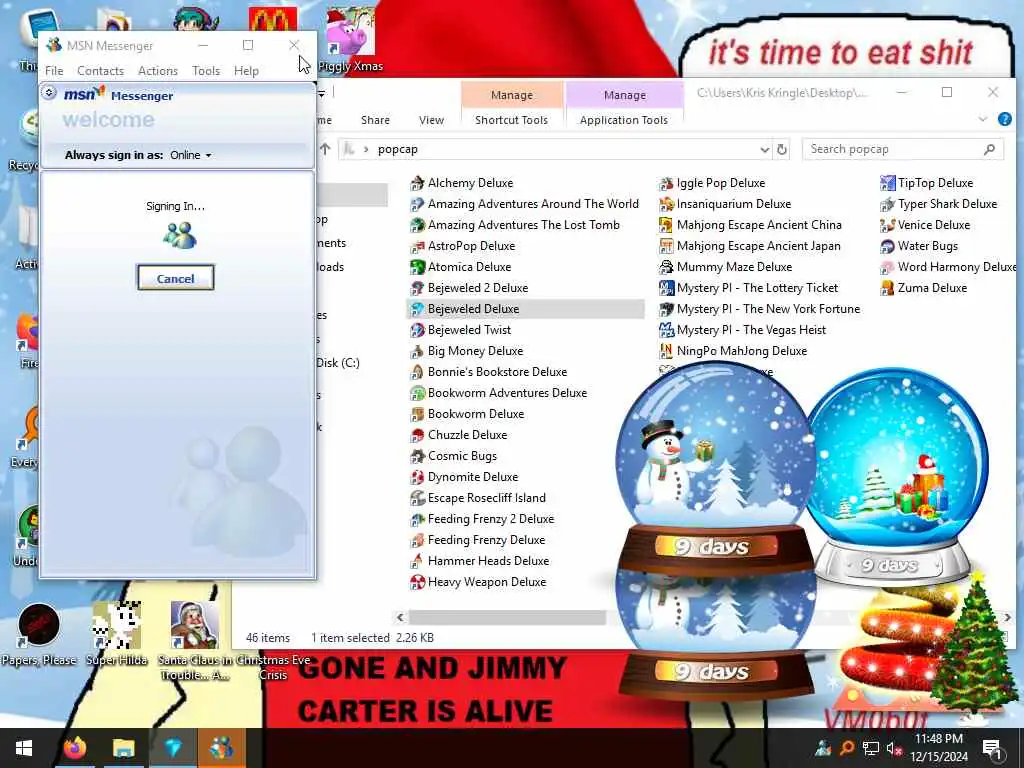Click the Dynomite Deluxe icon
Viewport: 1024px width, 768px height.
pyautogui.click(x=417, y=477)
